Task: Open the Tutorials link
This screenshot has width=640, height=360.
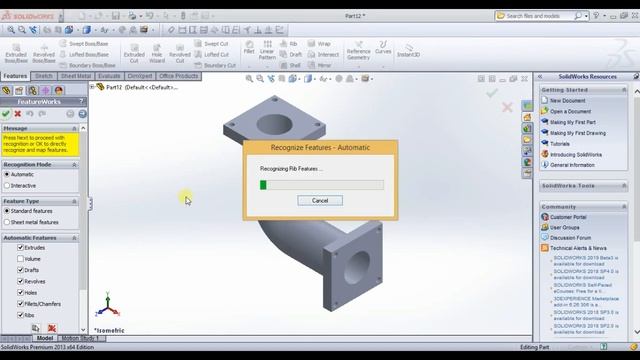Action: [x=560, y=144]
